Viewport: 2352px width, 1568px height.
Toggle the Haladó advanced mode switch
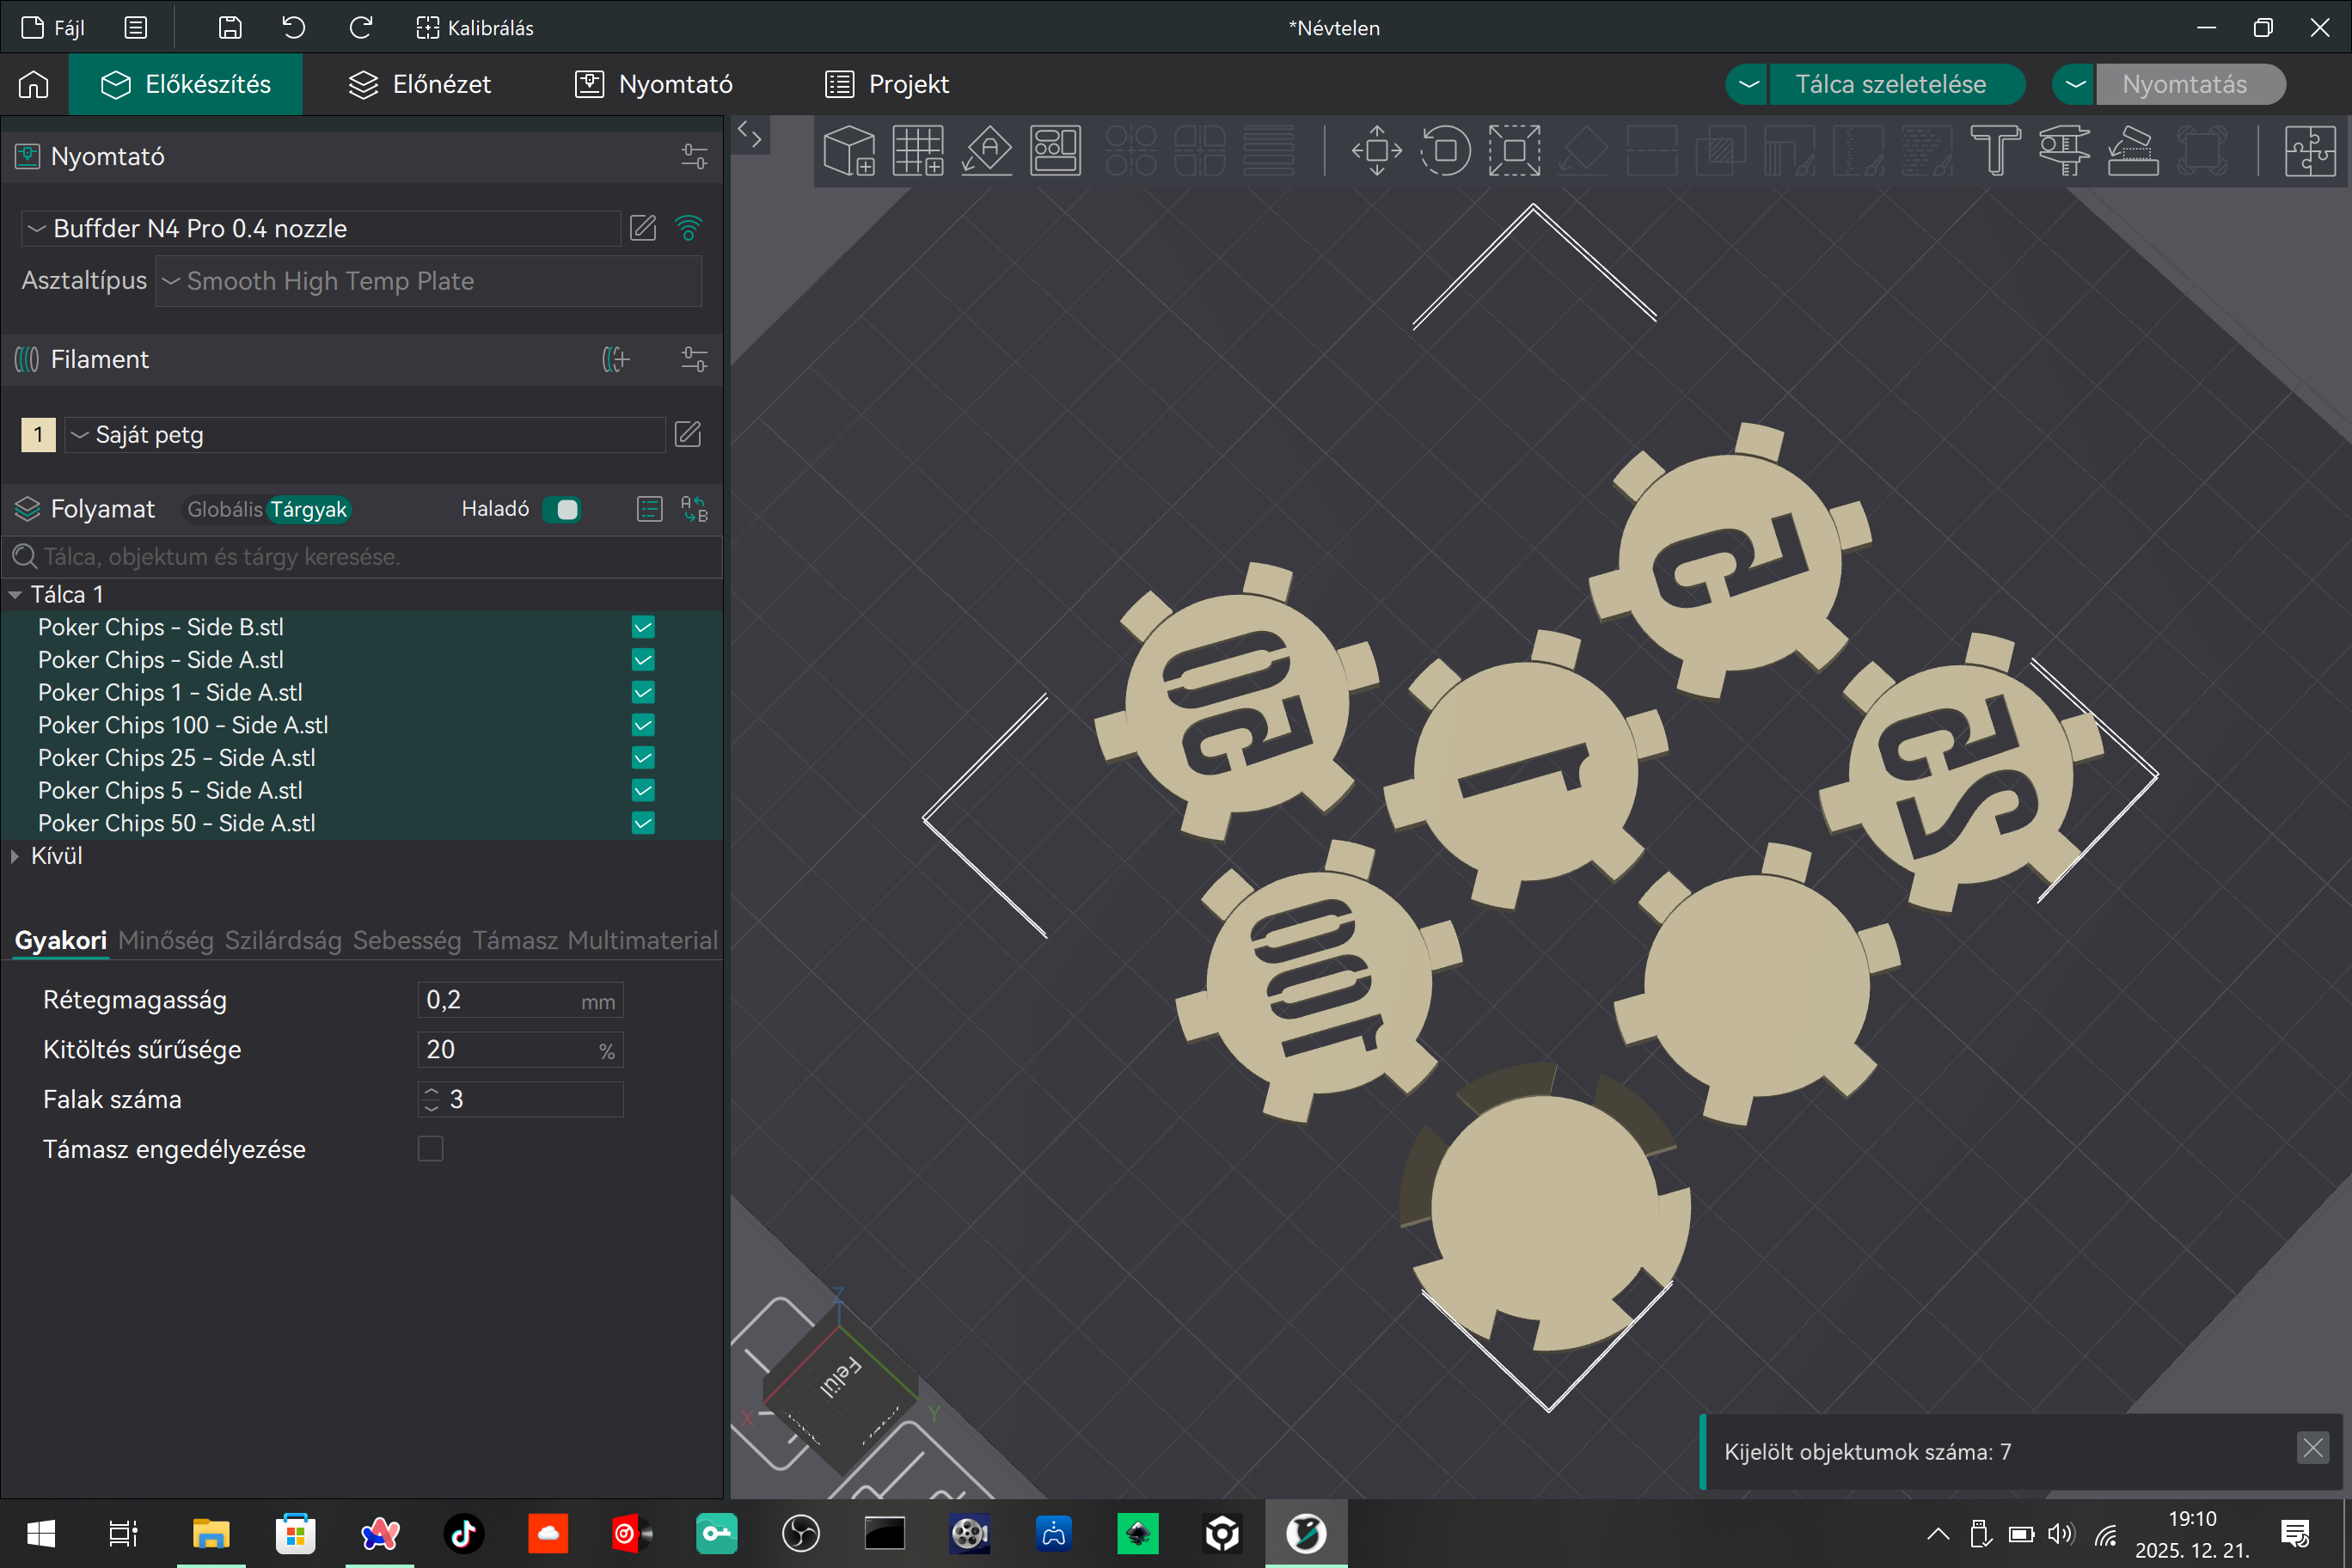[561, 509]
